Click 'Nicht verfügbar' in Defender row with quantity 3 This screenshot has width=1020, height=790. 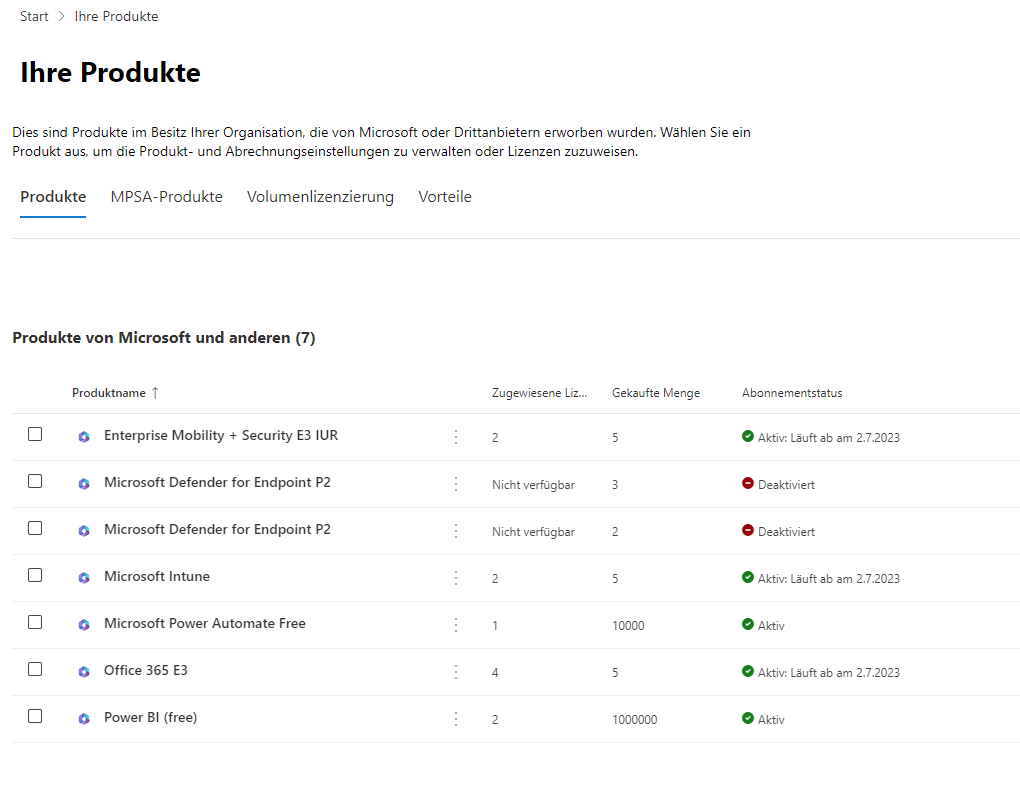click(533, 485)
